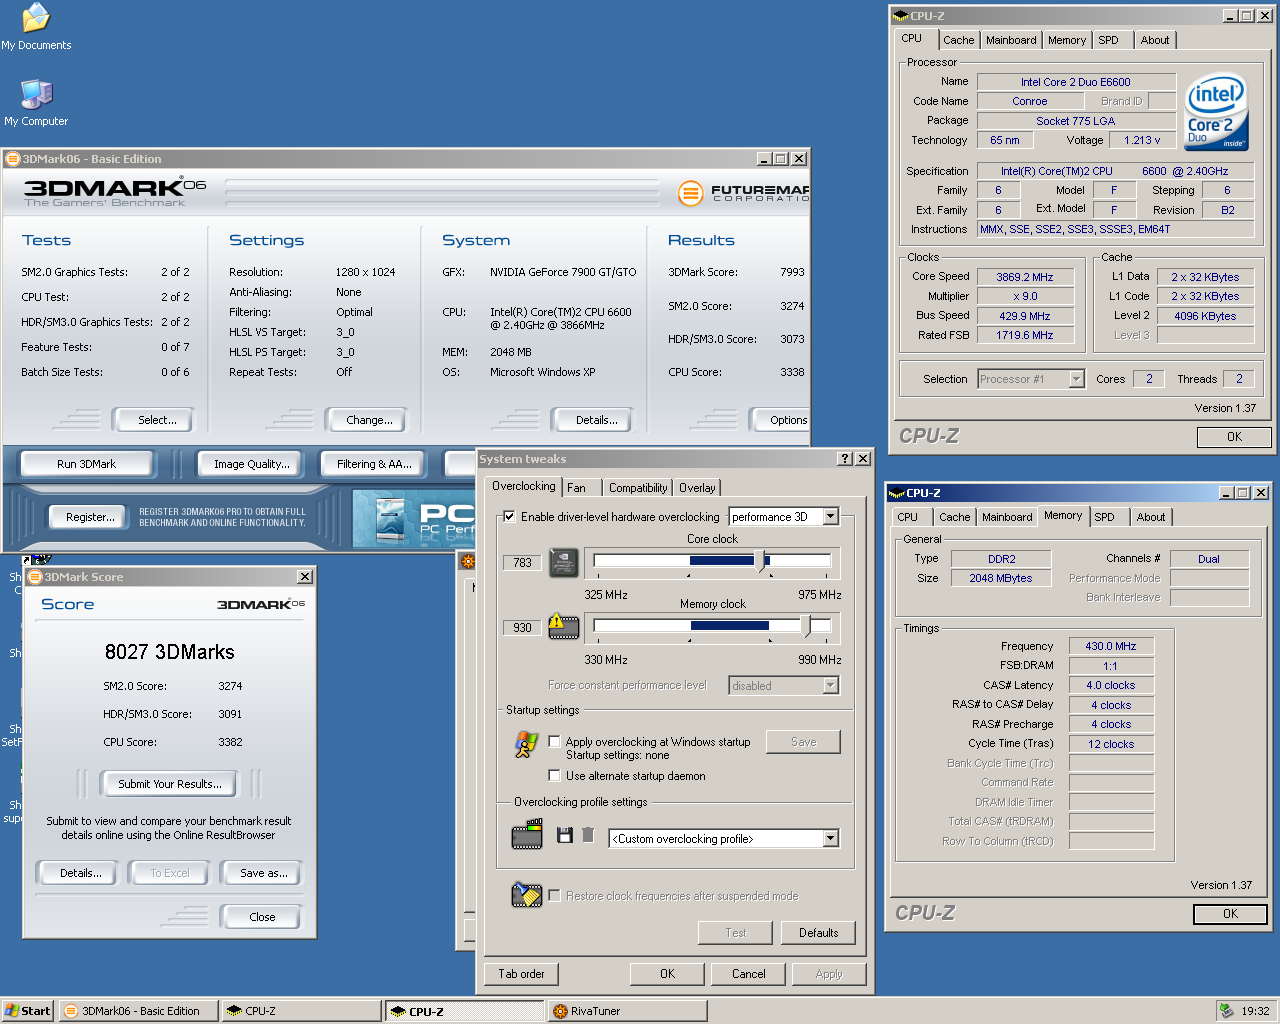1280x1024 pixels.
Task: Delete overclocking profile with trash icon
Action: (588, 835)
